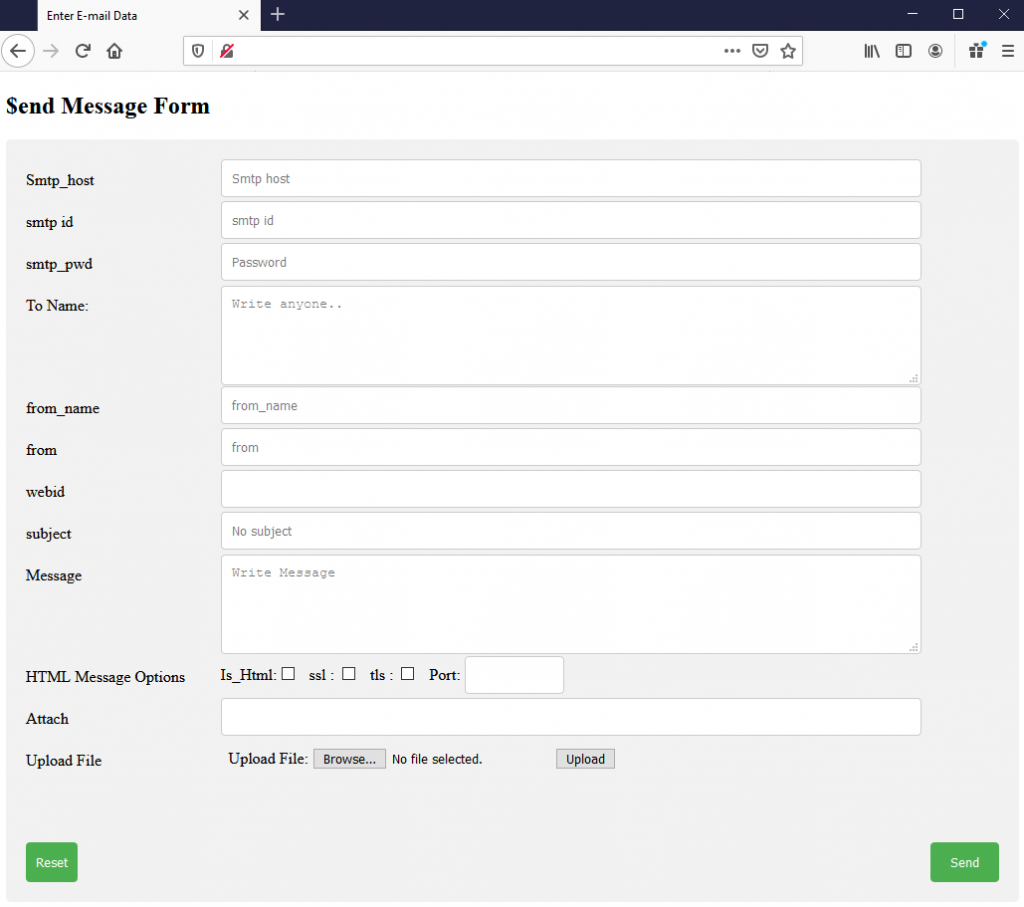1024x907 pixels.
Task: Click the green Reset button
Action: pyautogui.click(x=52, y=862)
